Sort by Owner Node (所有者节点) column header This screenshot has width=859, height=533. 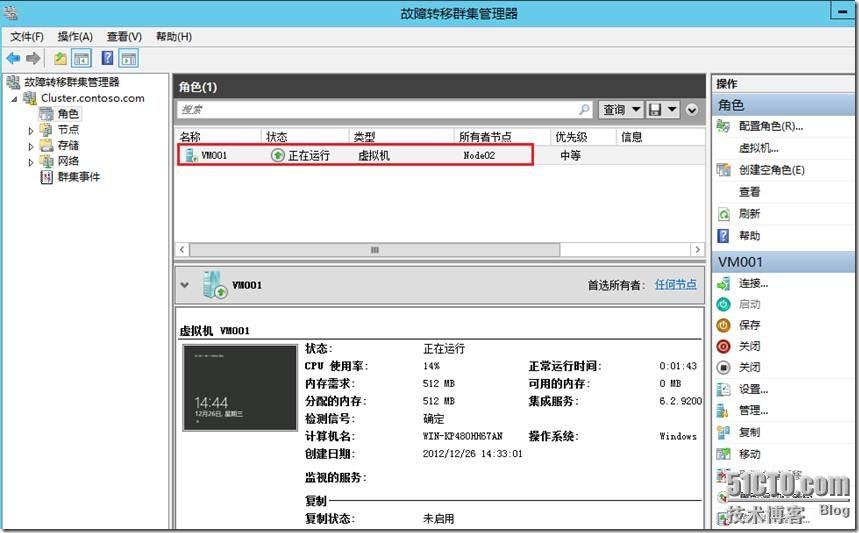(502, 137)
